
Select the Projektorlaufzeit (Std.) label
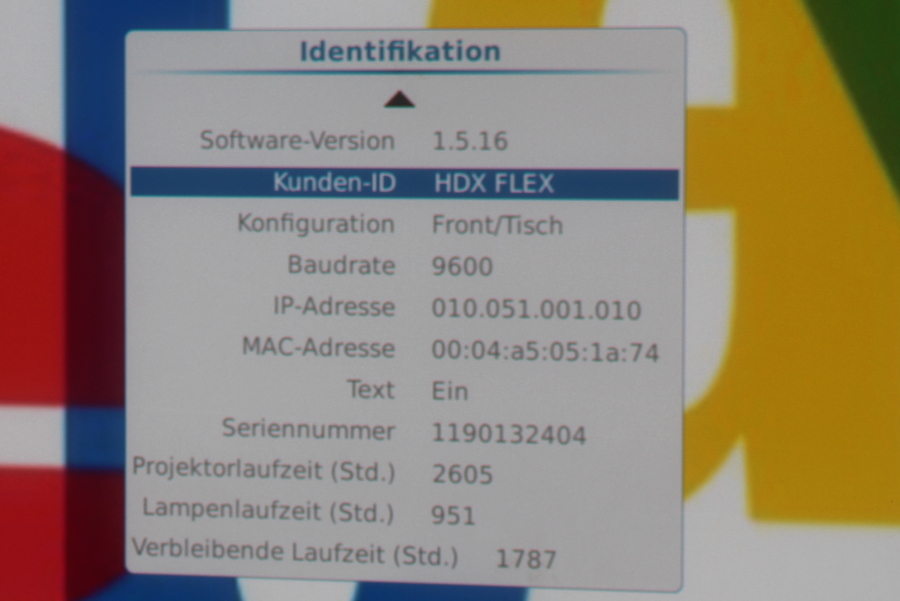(x=264, y=471)
